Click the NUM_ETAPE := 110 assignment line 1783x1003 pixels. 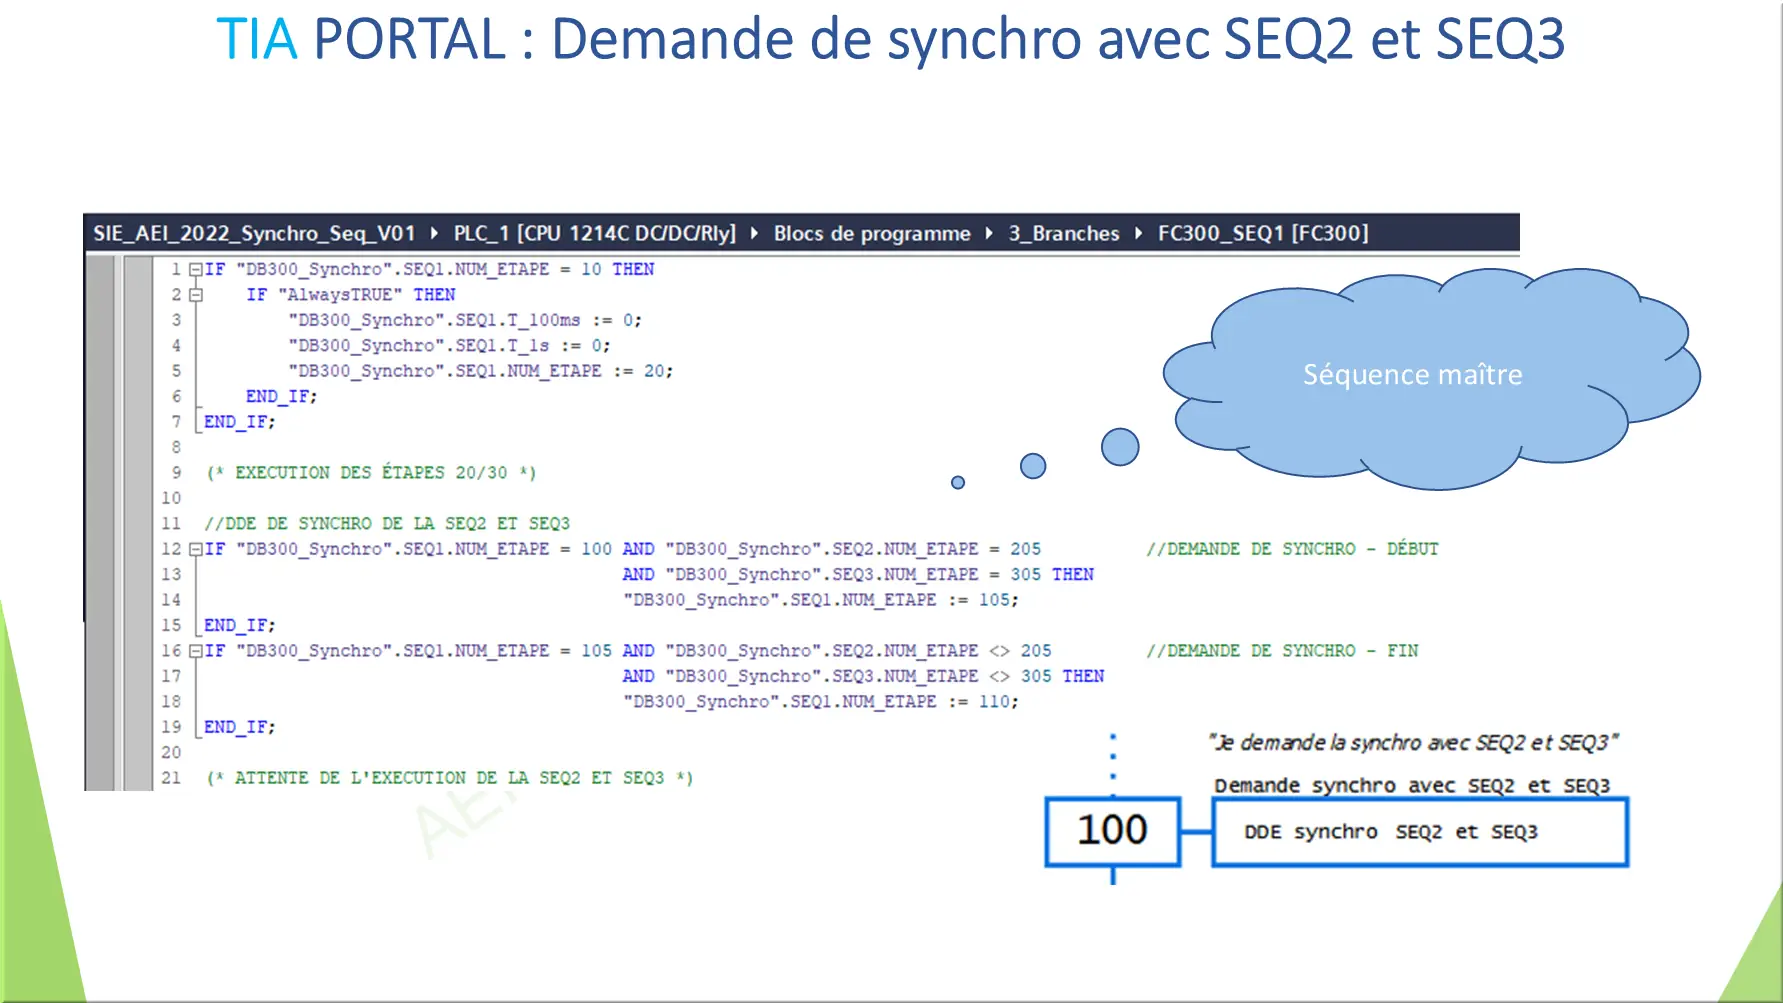819,702
